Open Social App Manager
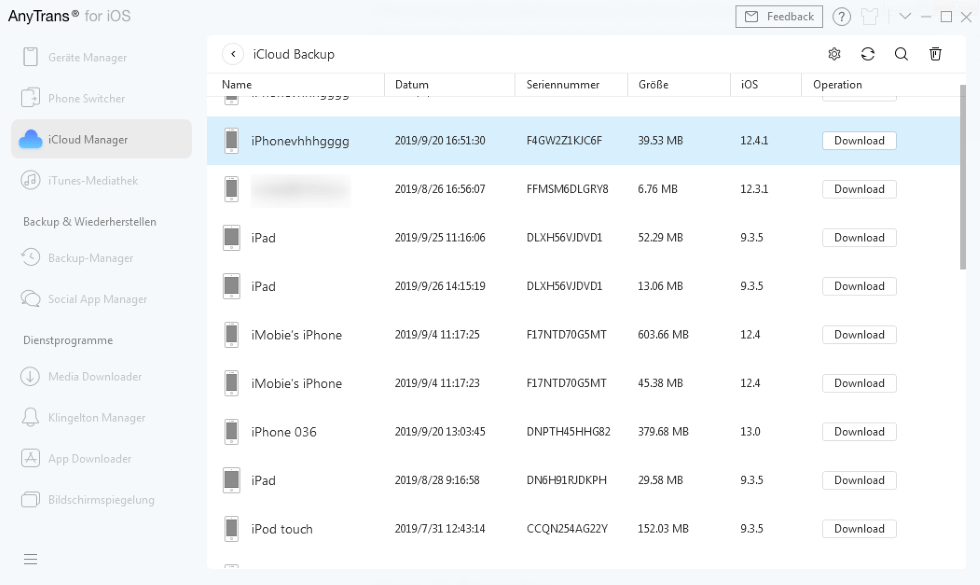This screenshot has height=585, width=980. [x=97, y=299]
